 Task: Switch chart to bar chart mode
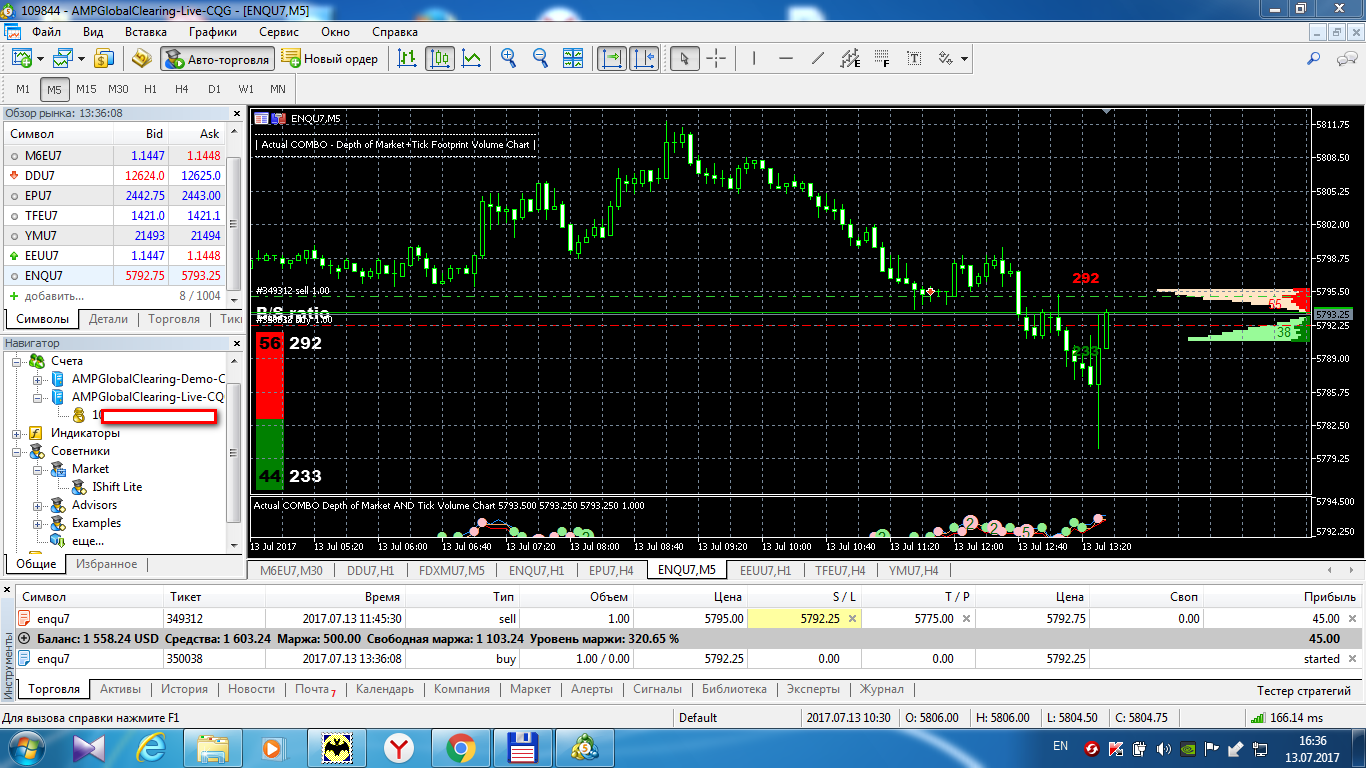click(x=407, y=59)
